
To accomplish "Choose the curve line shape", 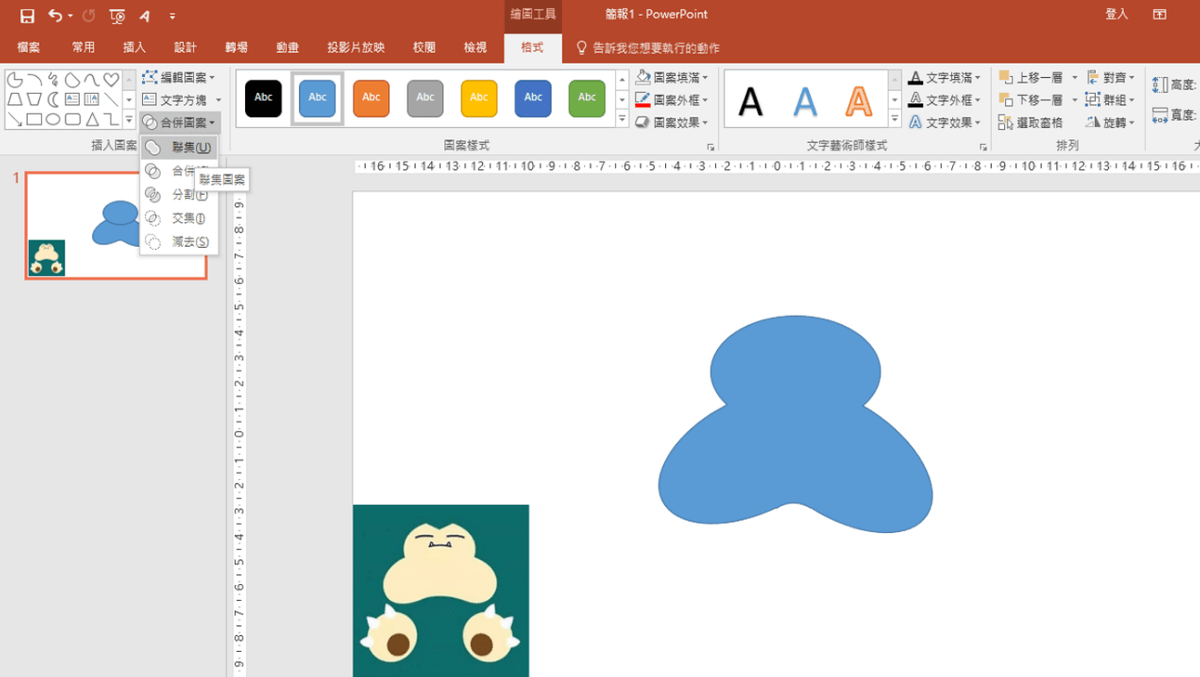I will pyautogui.click(x=91, y=80).
